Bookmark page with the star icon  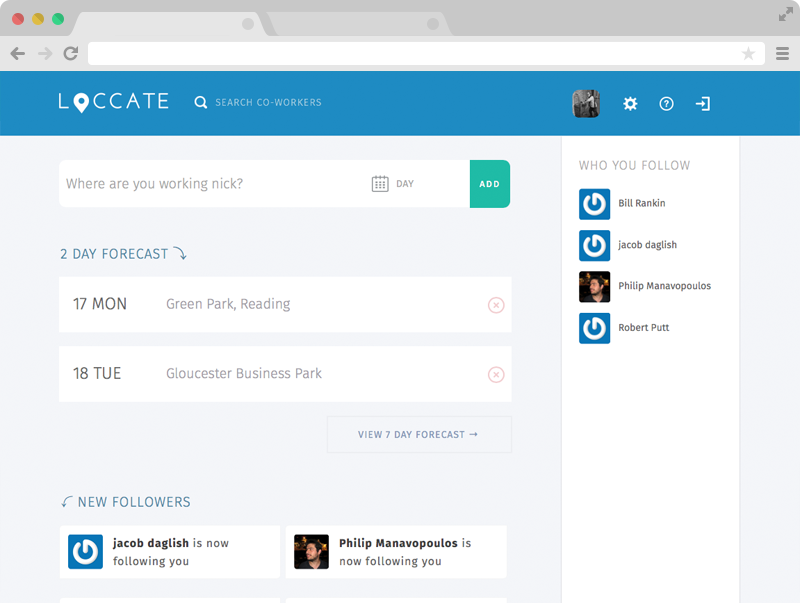tap(748, 54)
